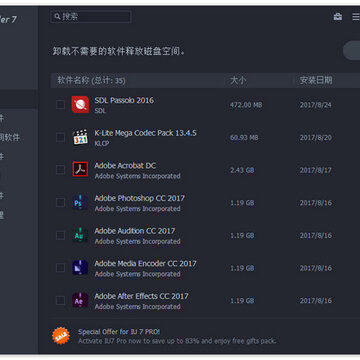The image size is (360, 360).
Task: Open the Special Offer for IU 7 PRO link
Action: click(x=119, y=332)
